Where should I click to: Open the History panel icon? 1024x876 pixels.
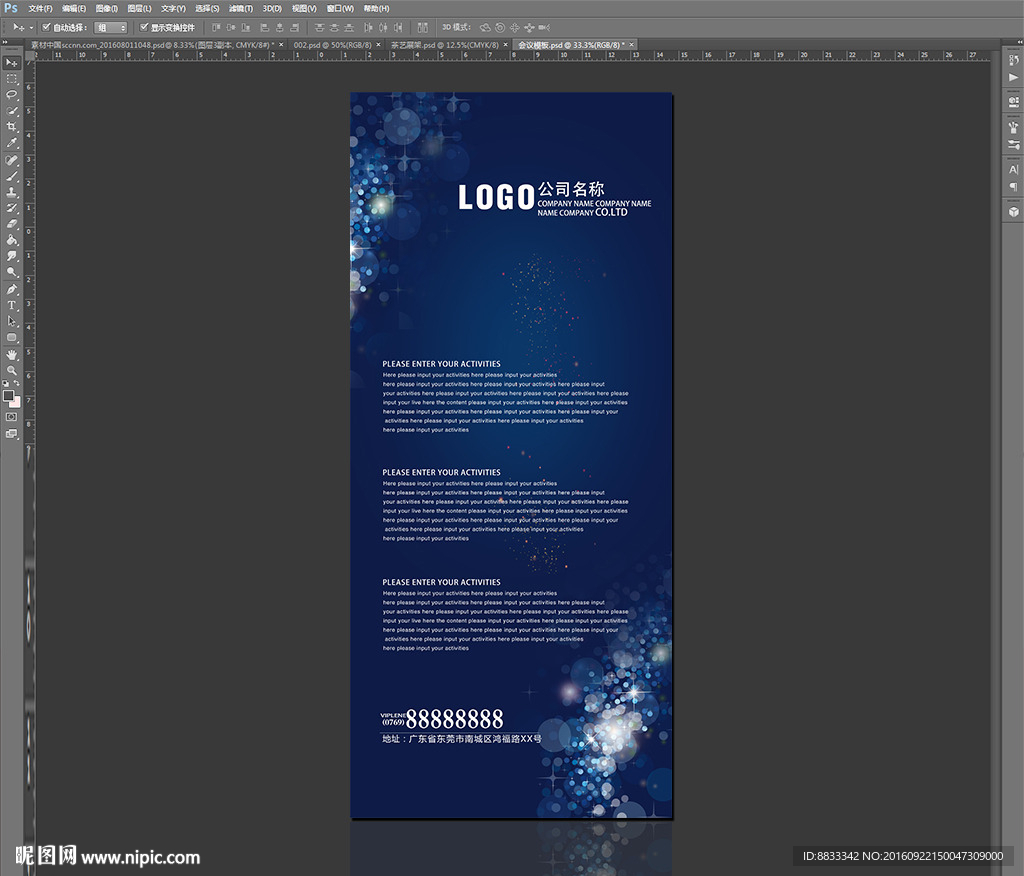tap(1013, 61)
